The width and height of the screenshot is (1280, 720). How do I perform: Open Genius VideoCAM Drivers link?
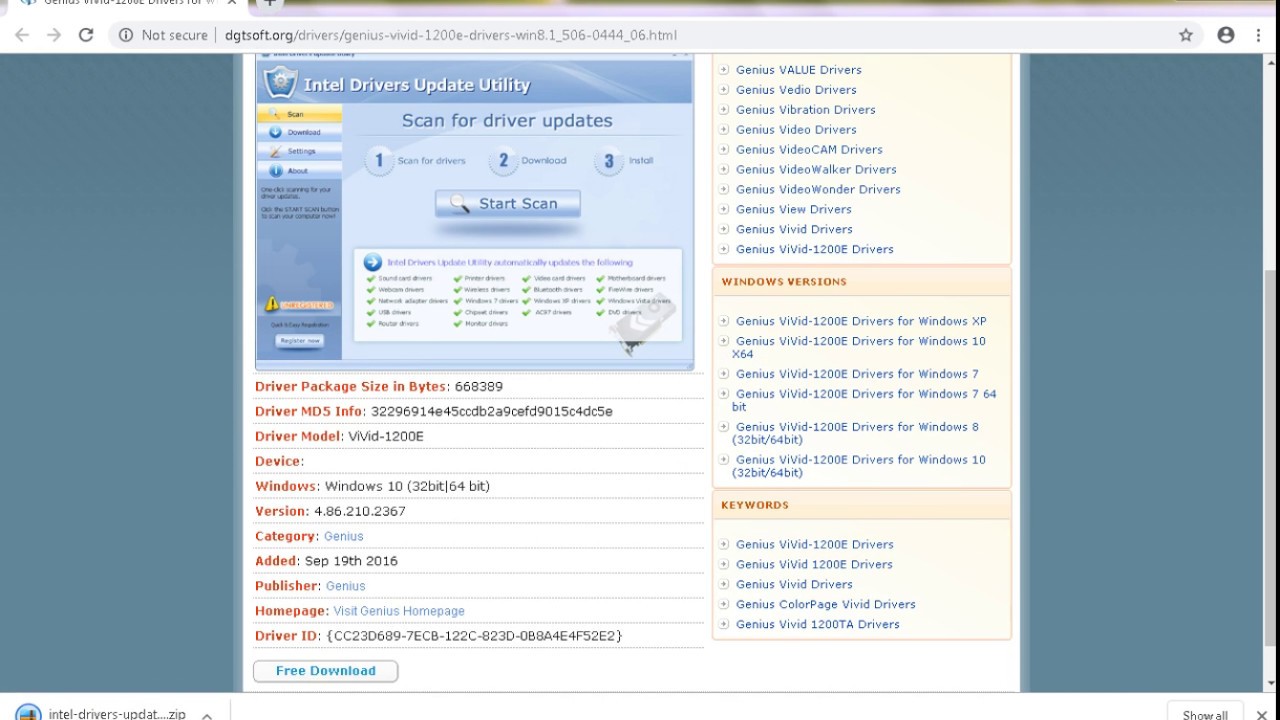point(809,150)
